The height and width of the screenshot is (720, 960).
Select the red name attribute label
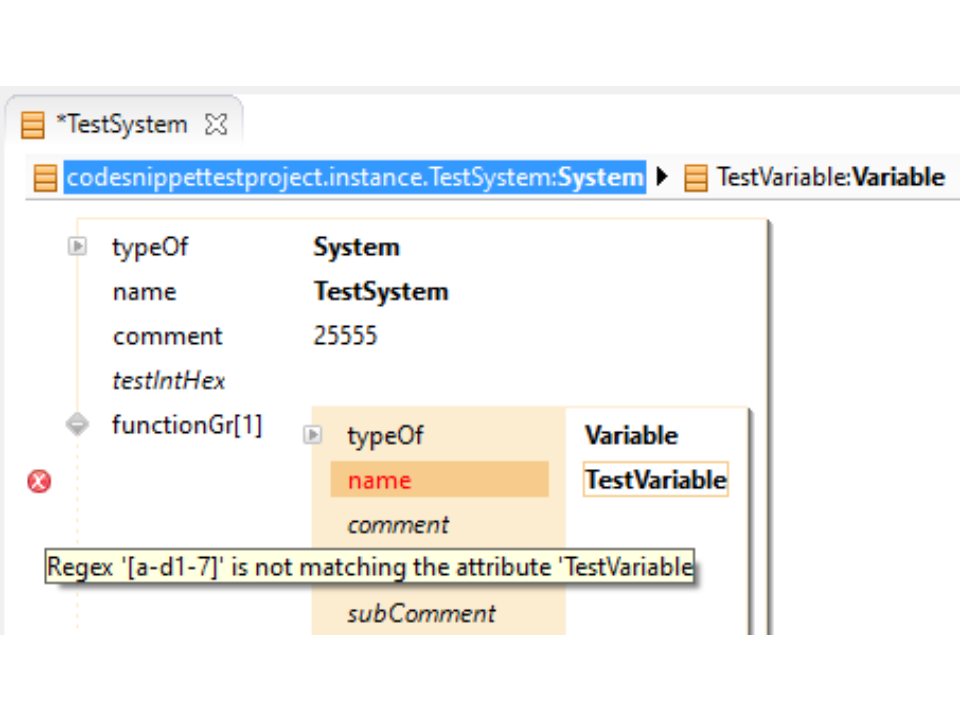coord(379,480)
